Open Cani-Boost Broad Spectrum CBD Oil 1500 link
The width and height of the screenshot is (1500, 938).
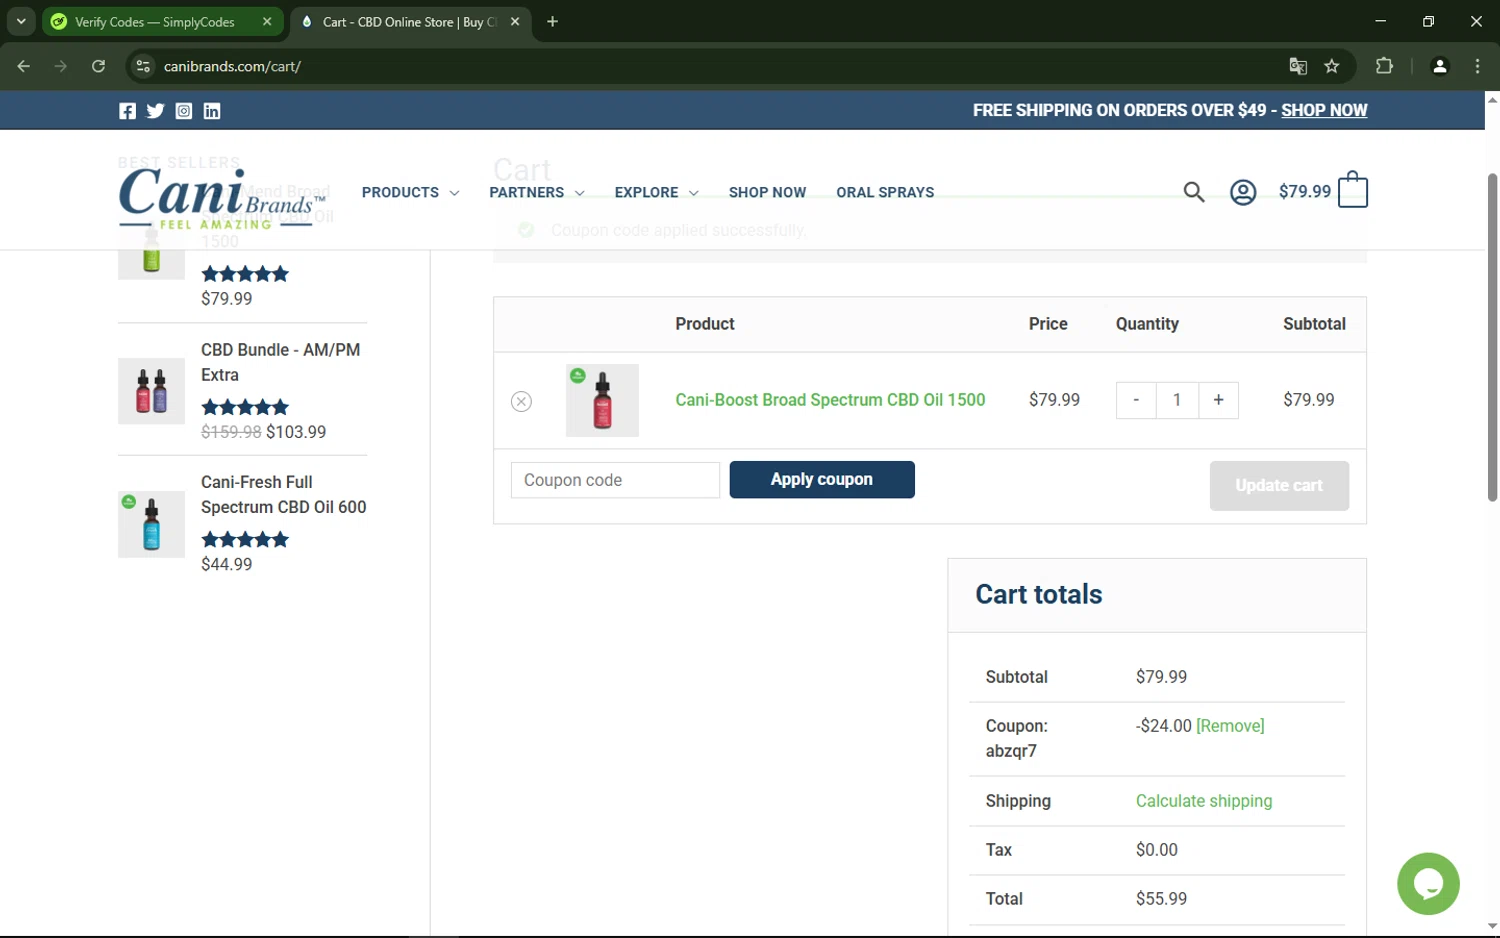(x=830, y=400)
